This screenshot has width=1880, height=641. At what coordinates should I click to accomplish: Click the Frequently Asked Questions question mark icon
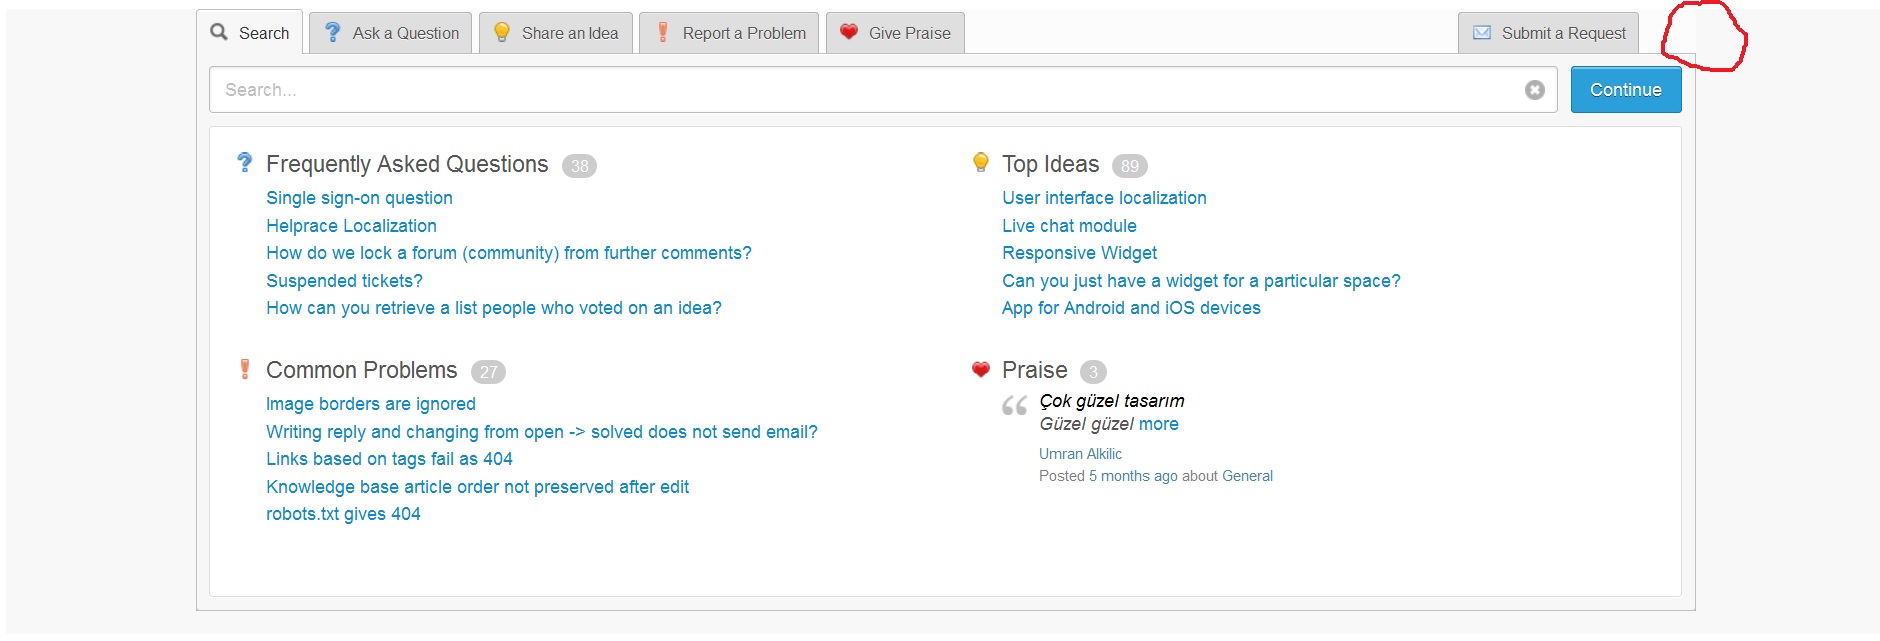(244, 163)
